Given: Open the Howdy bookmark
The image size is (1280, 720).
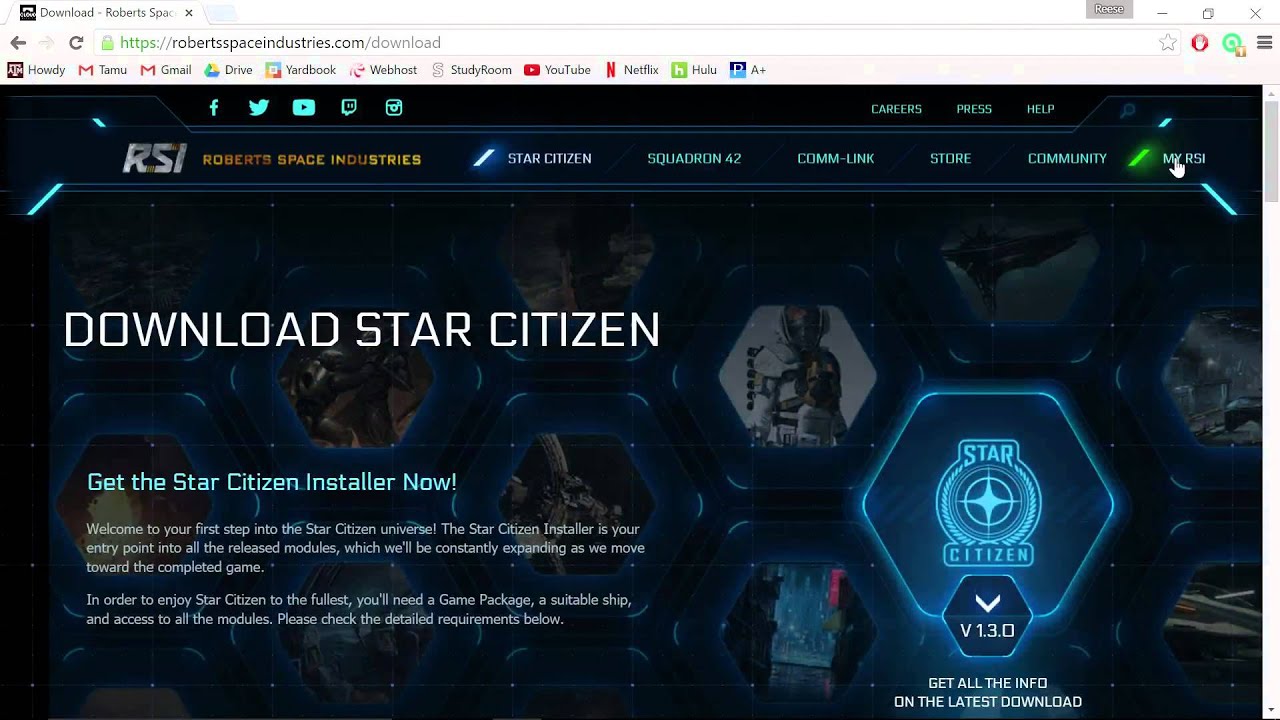Looking at the screenshot, I should [x=36, y=70].
